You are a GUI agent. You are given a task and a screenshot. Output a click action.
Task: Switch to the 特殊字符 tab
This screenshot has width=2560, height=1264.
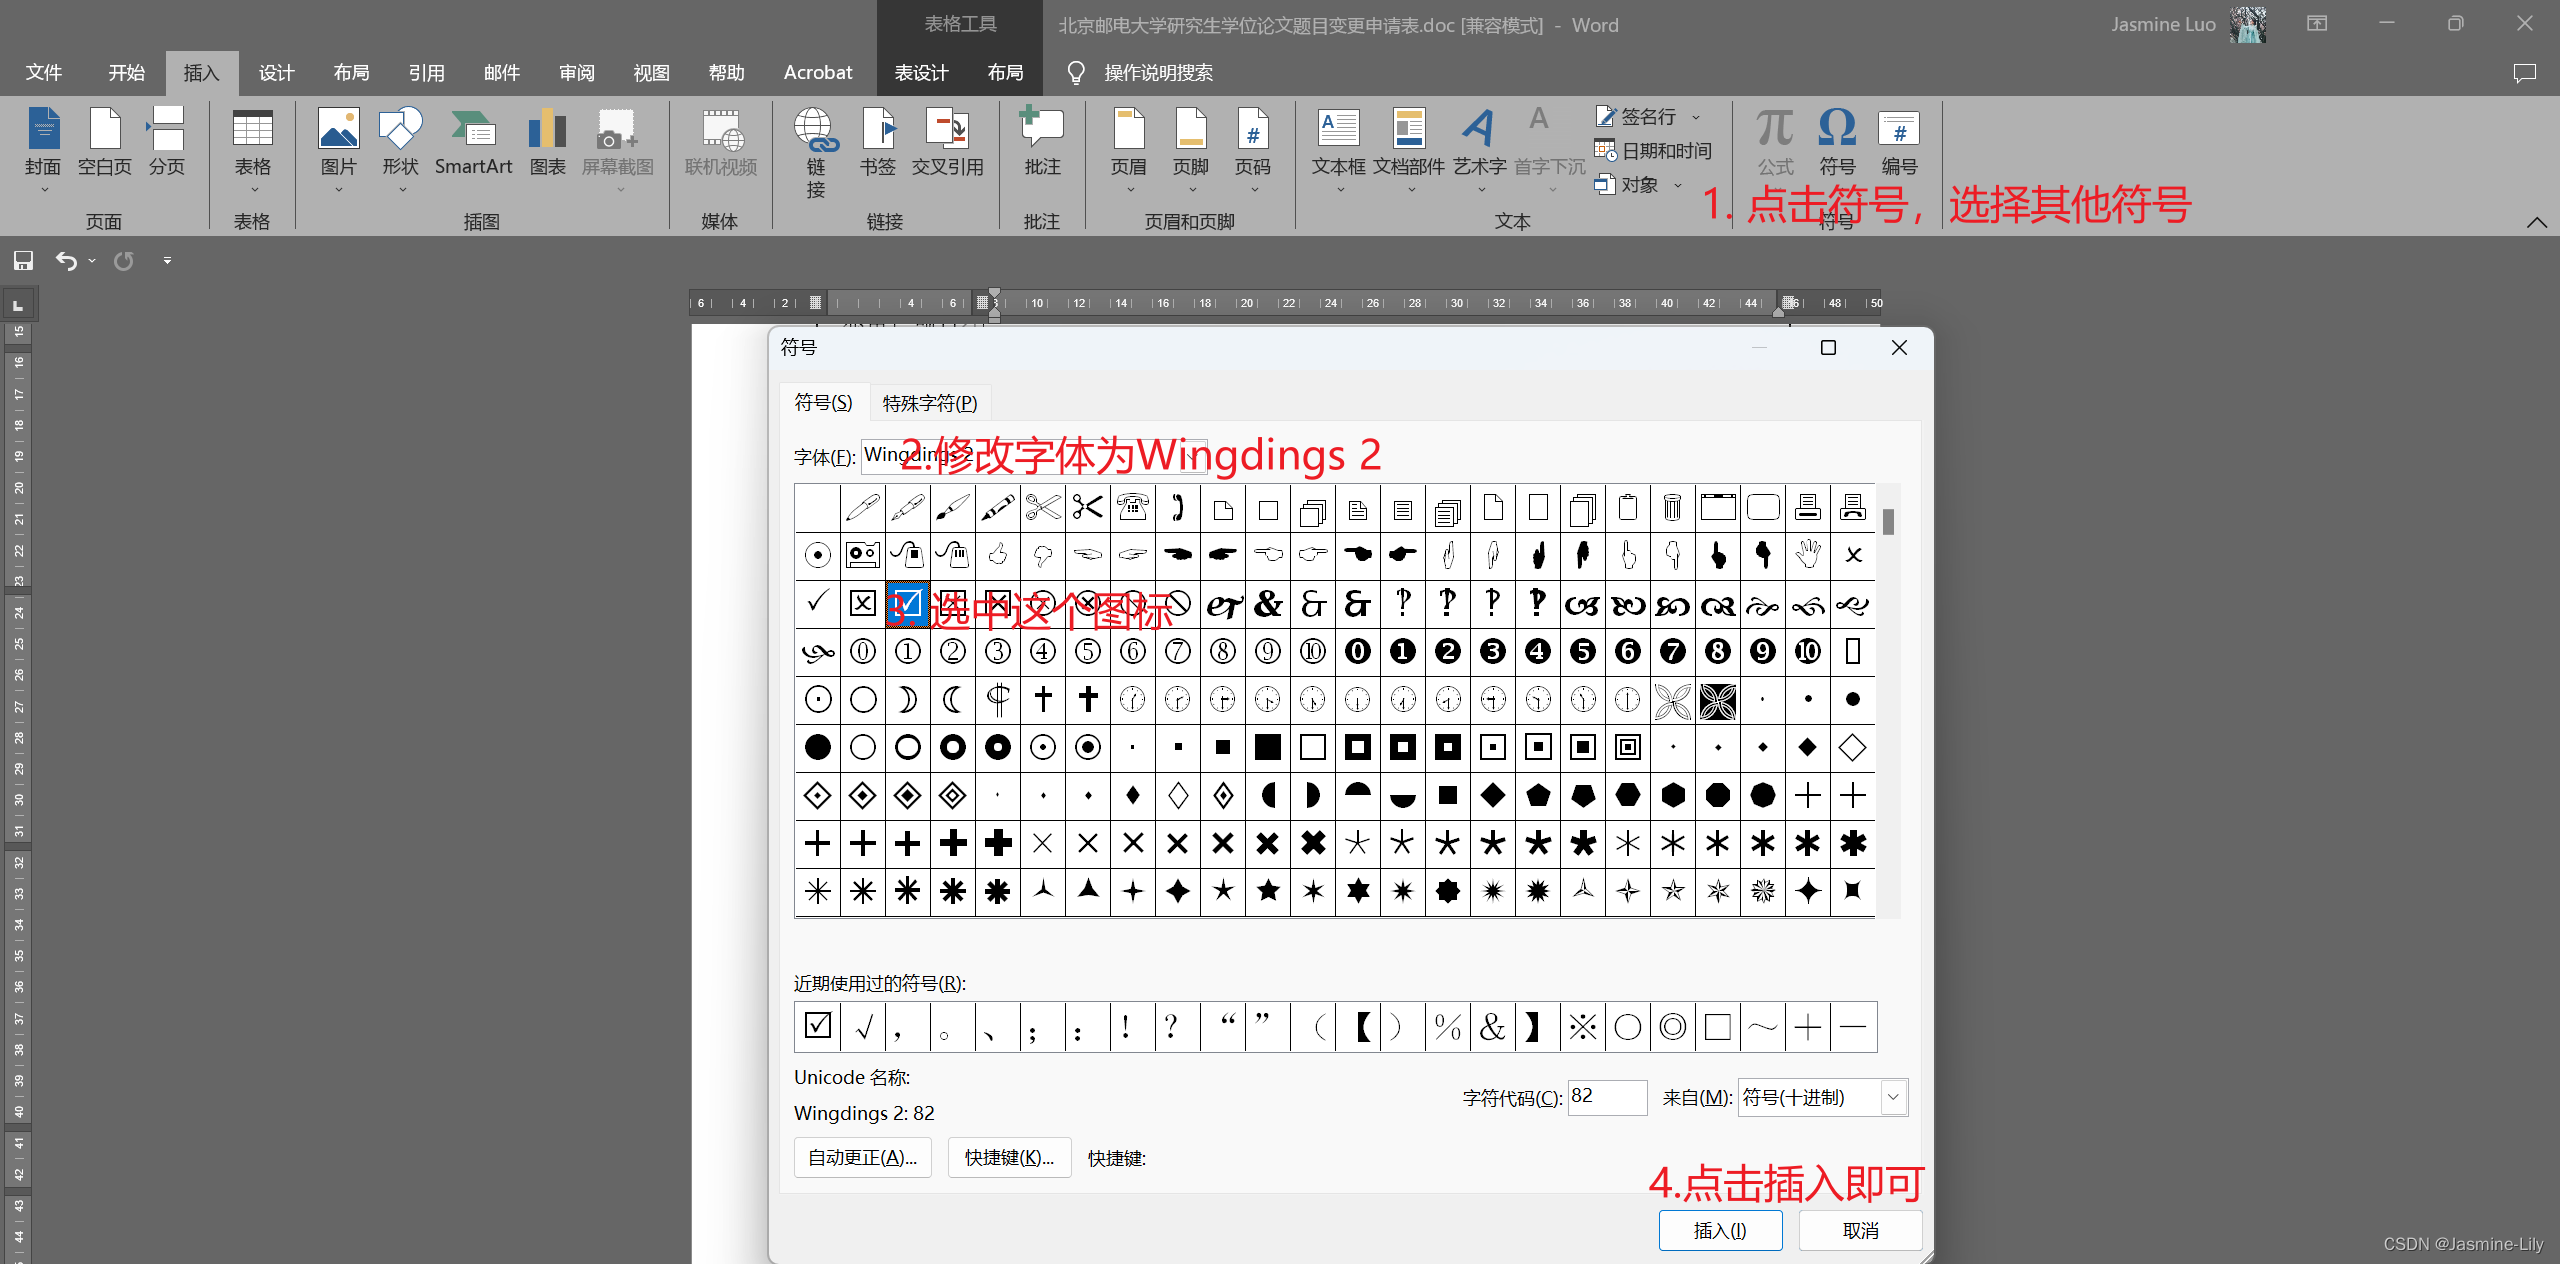pos(929,403)
